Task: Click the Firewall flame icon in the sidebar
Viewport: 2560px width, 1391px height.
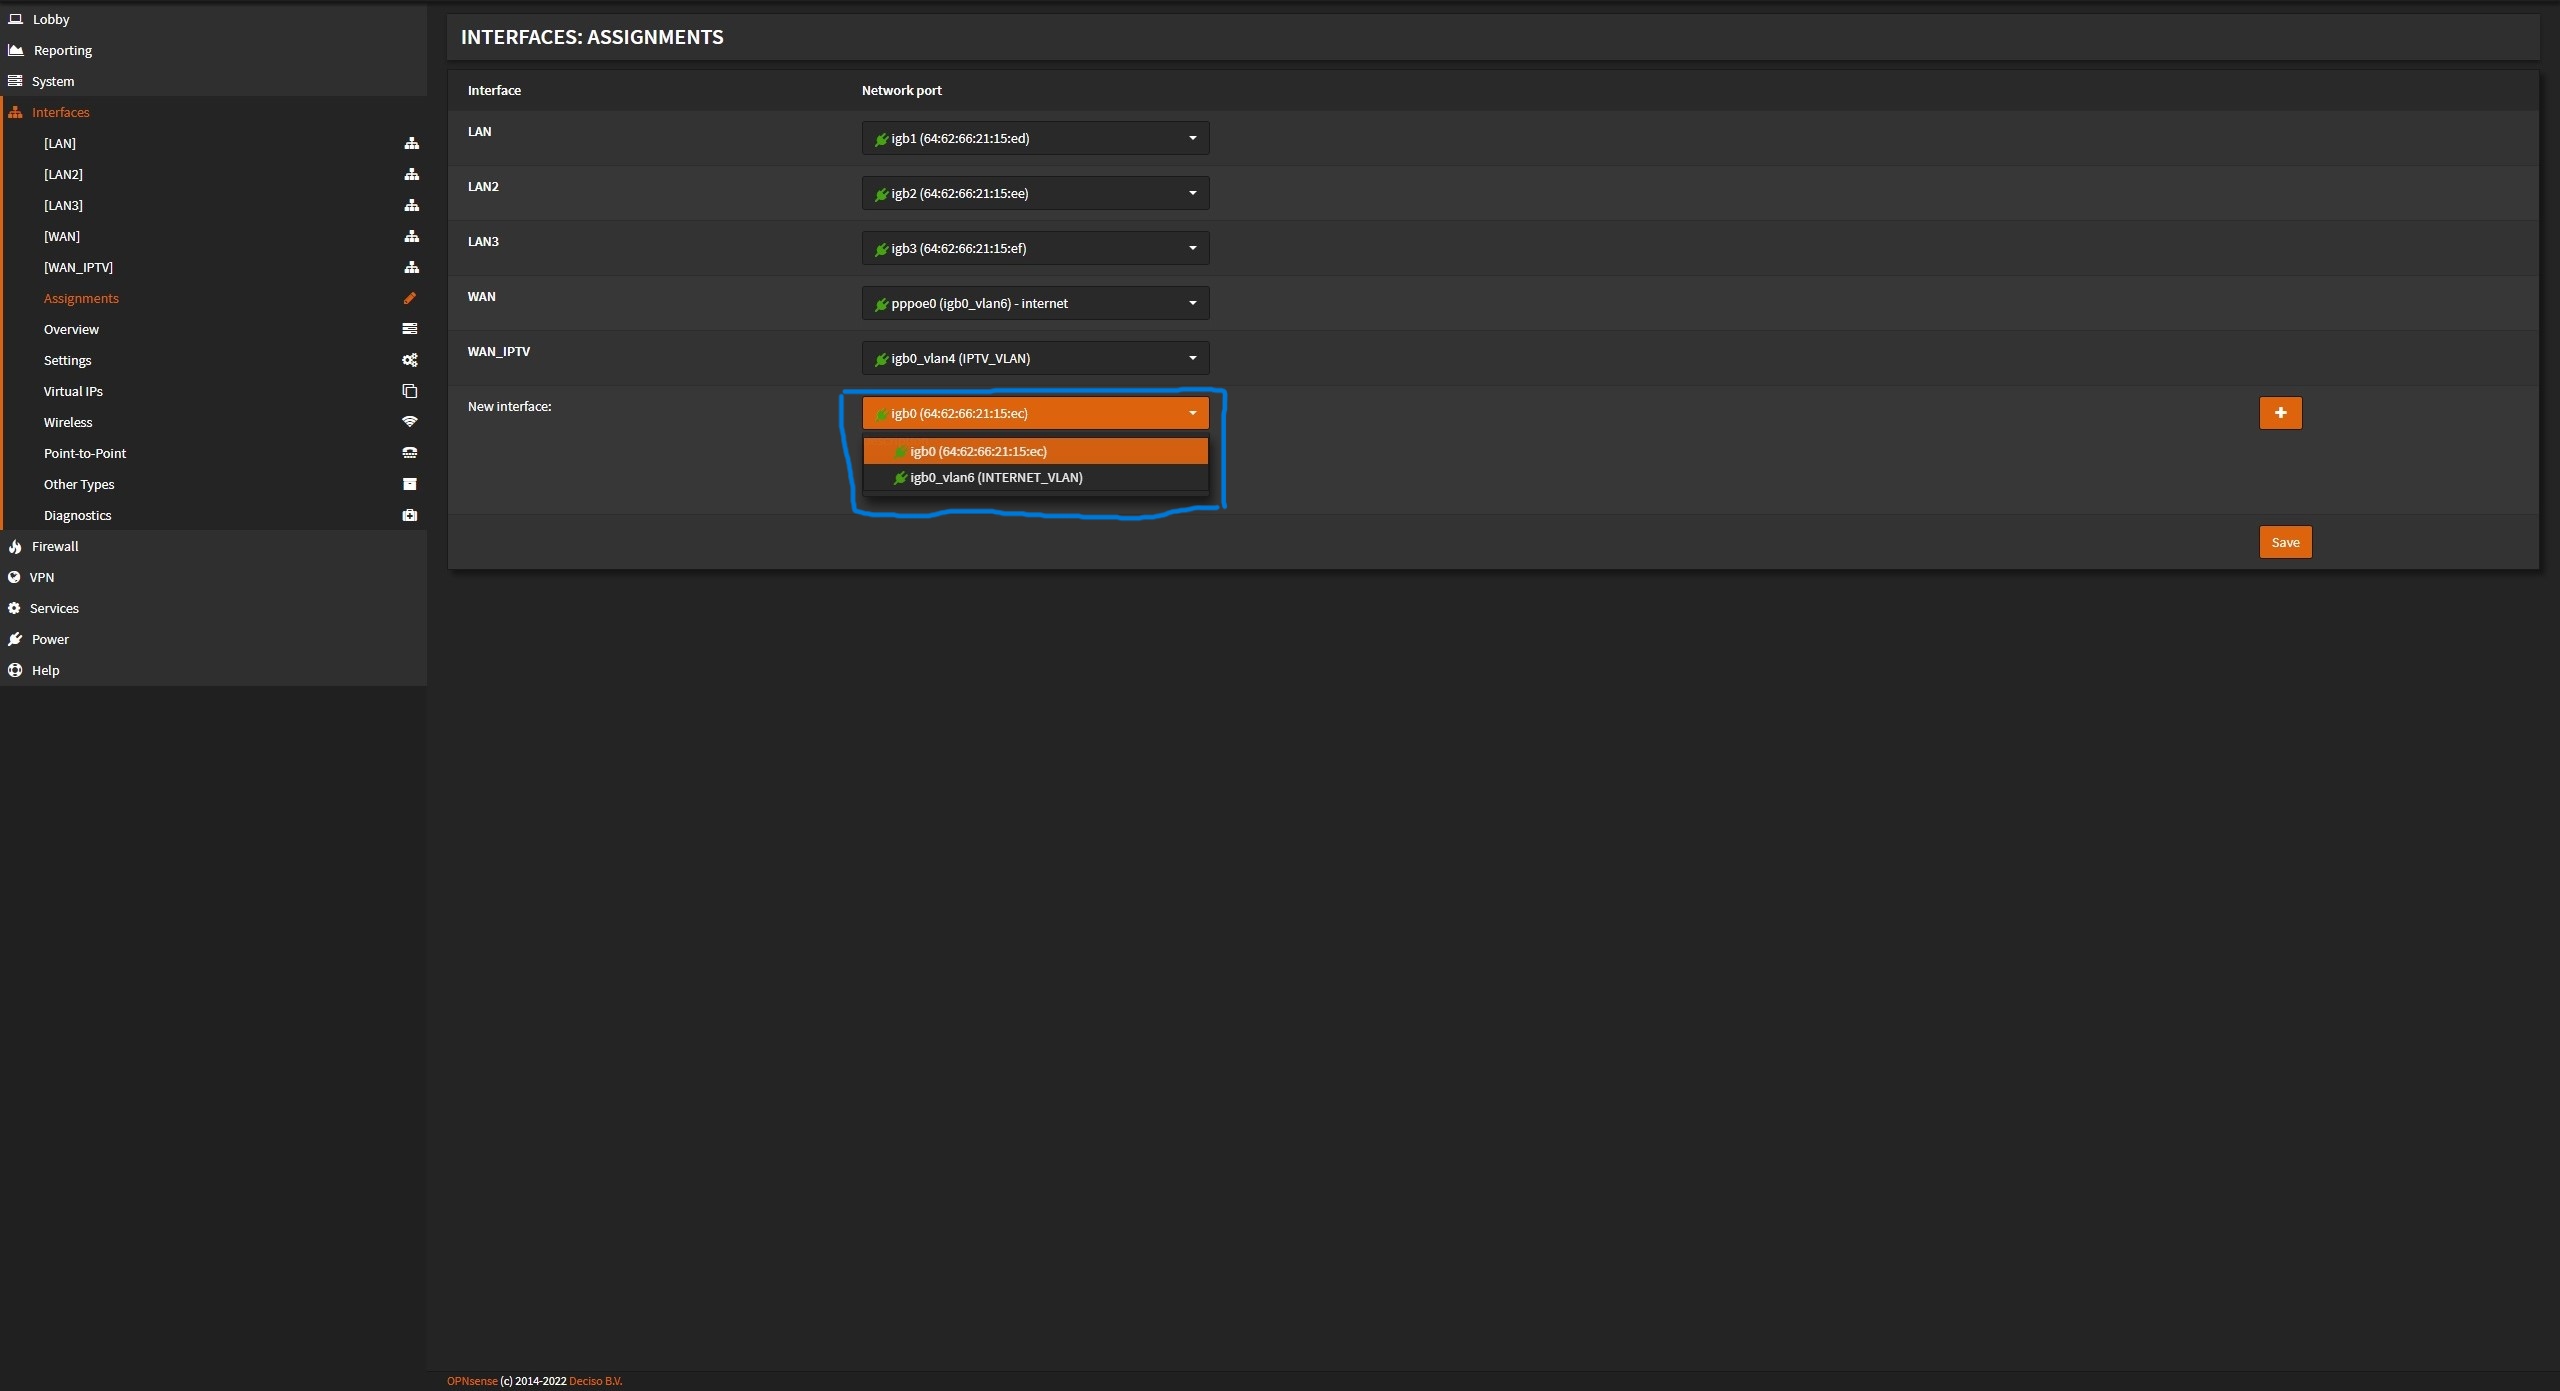Action: (15, 546)
